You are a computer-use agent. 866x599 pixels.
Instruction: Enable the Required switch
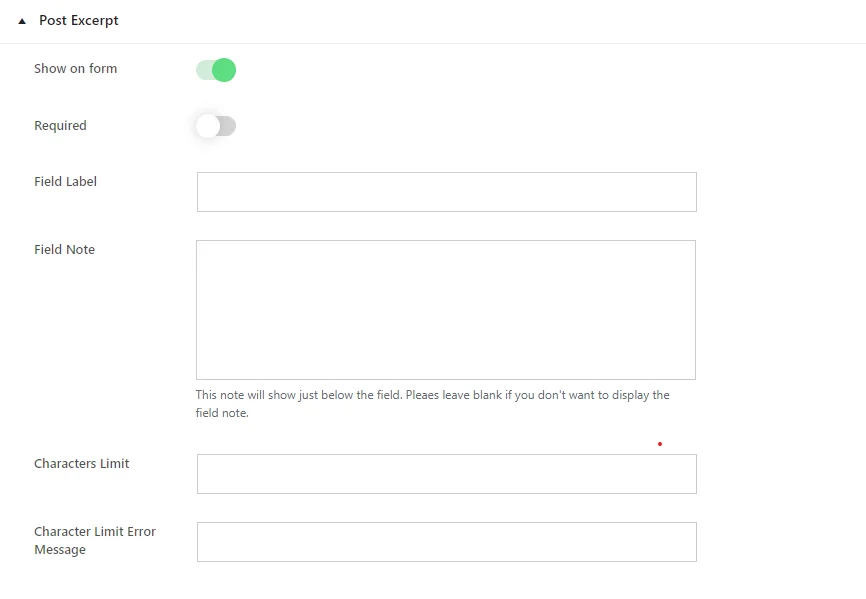pyautogui.click(x=216, y=126)
